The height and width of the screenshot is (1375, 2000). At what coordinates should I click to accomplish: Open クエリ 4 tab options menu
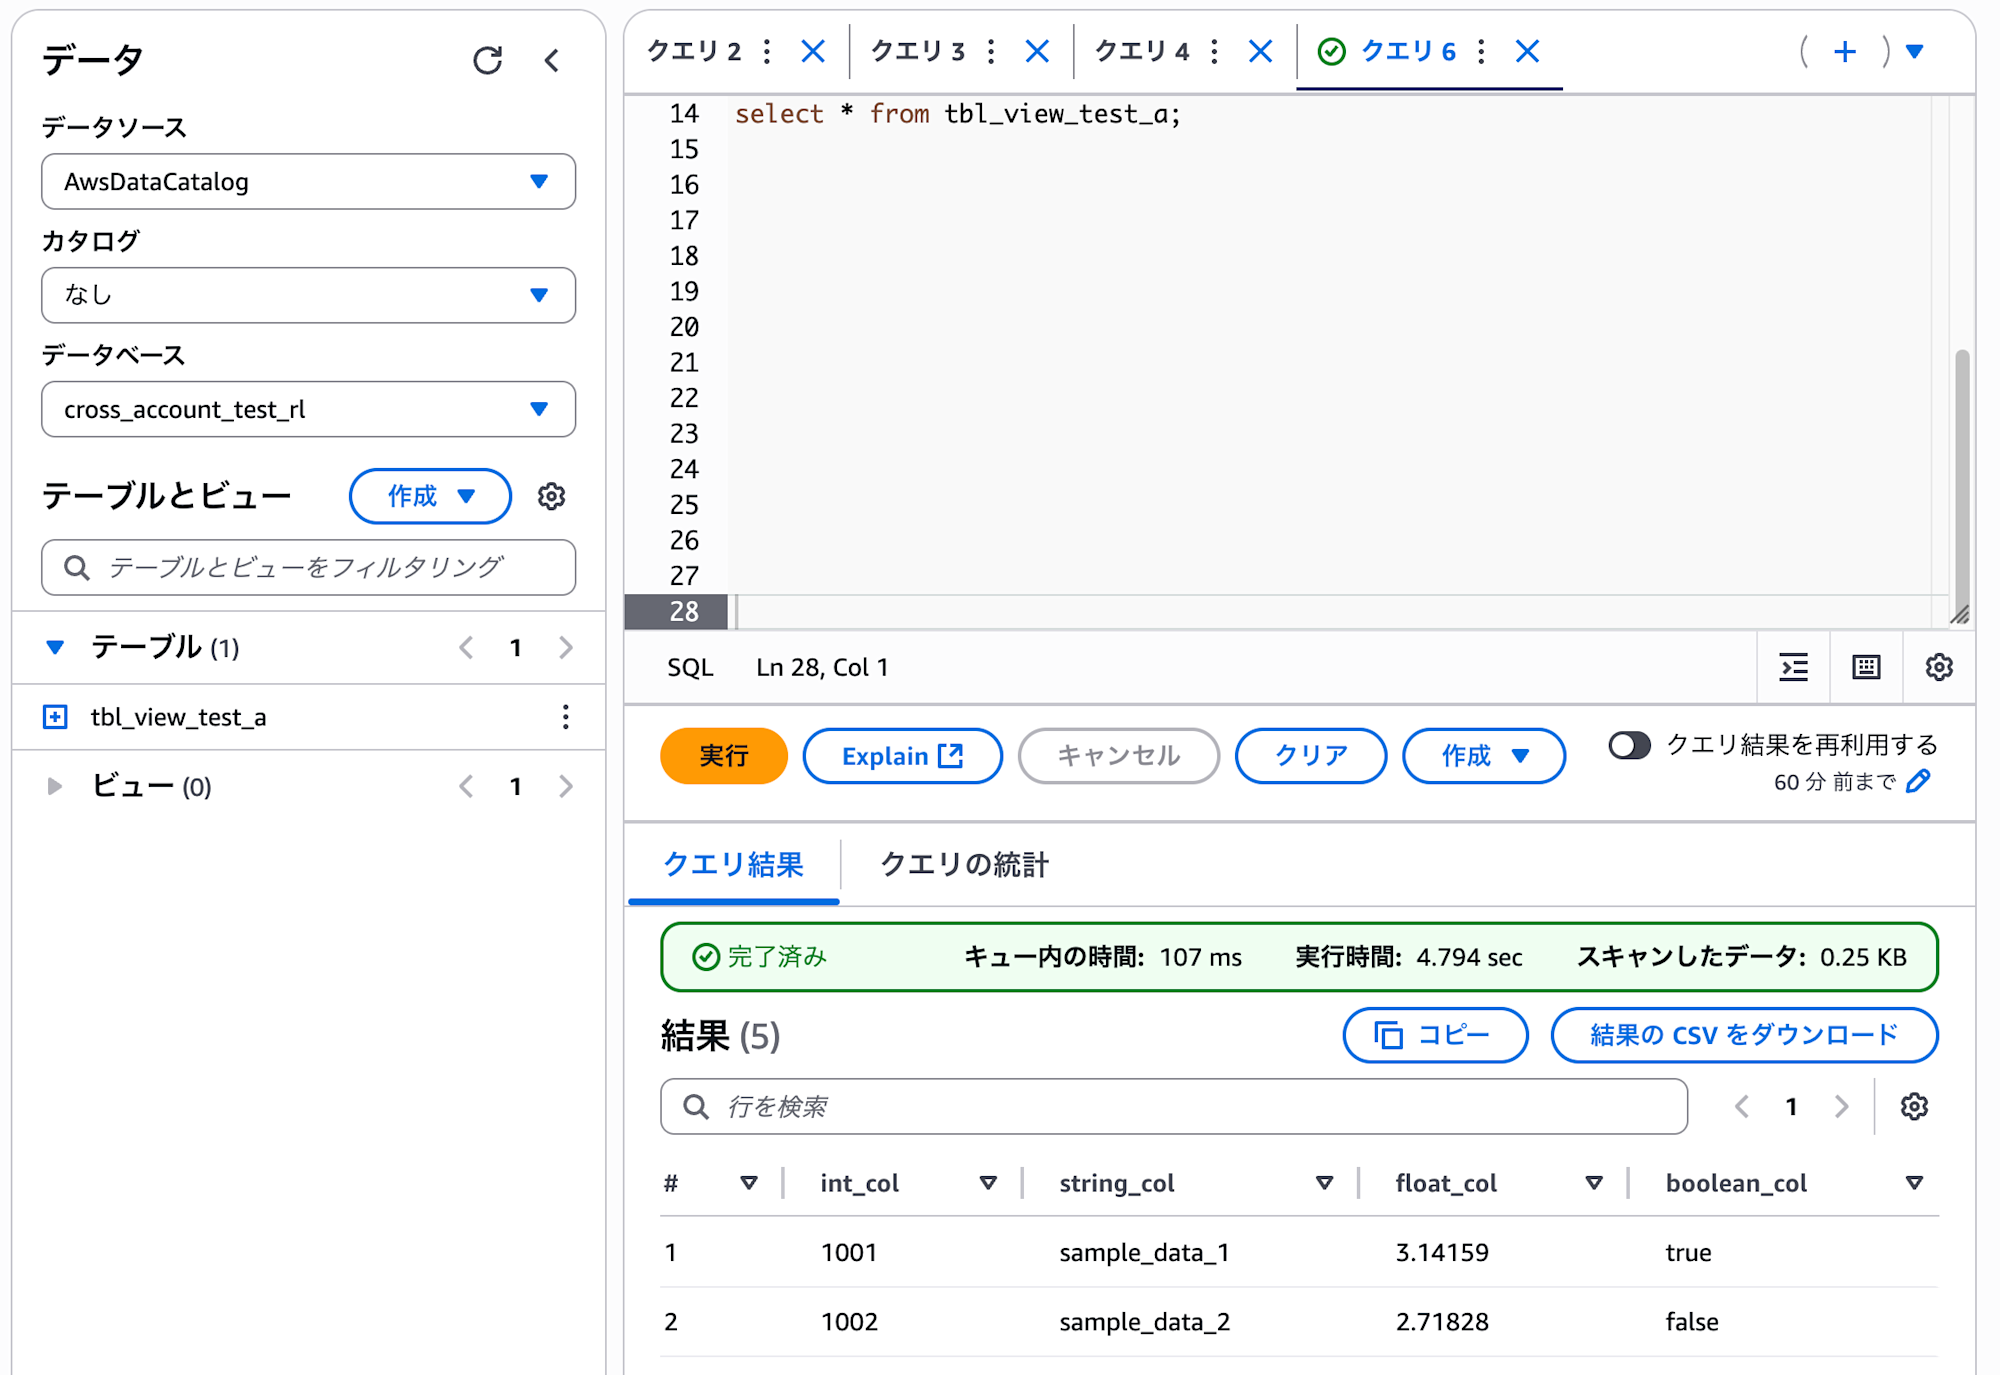[x=1214, y=51]
